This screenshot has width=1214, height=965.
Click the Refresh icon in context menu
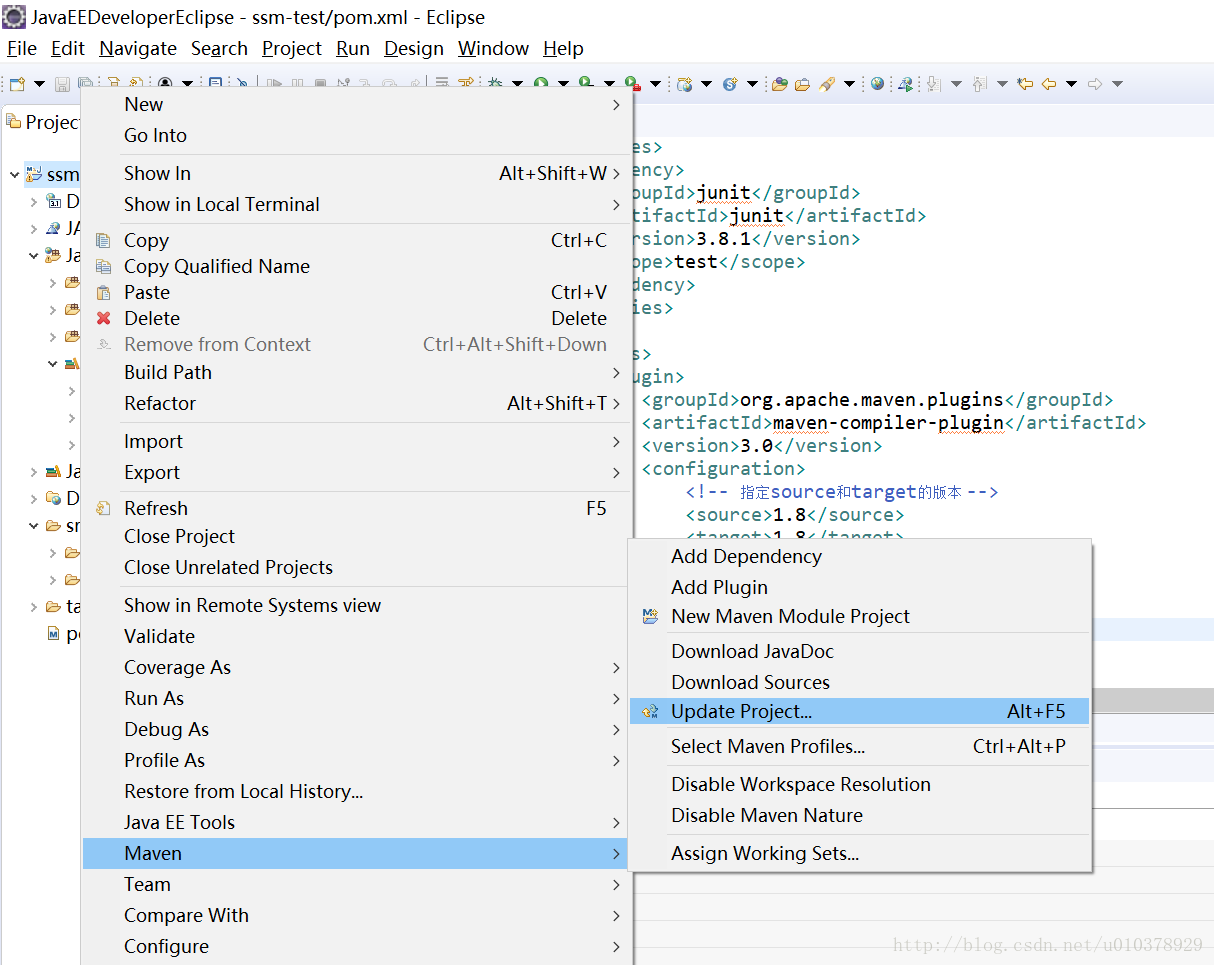[x=103, y=508]
